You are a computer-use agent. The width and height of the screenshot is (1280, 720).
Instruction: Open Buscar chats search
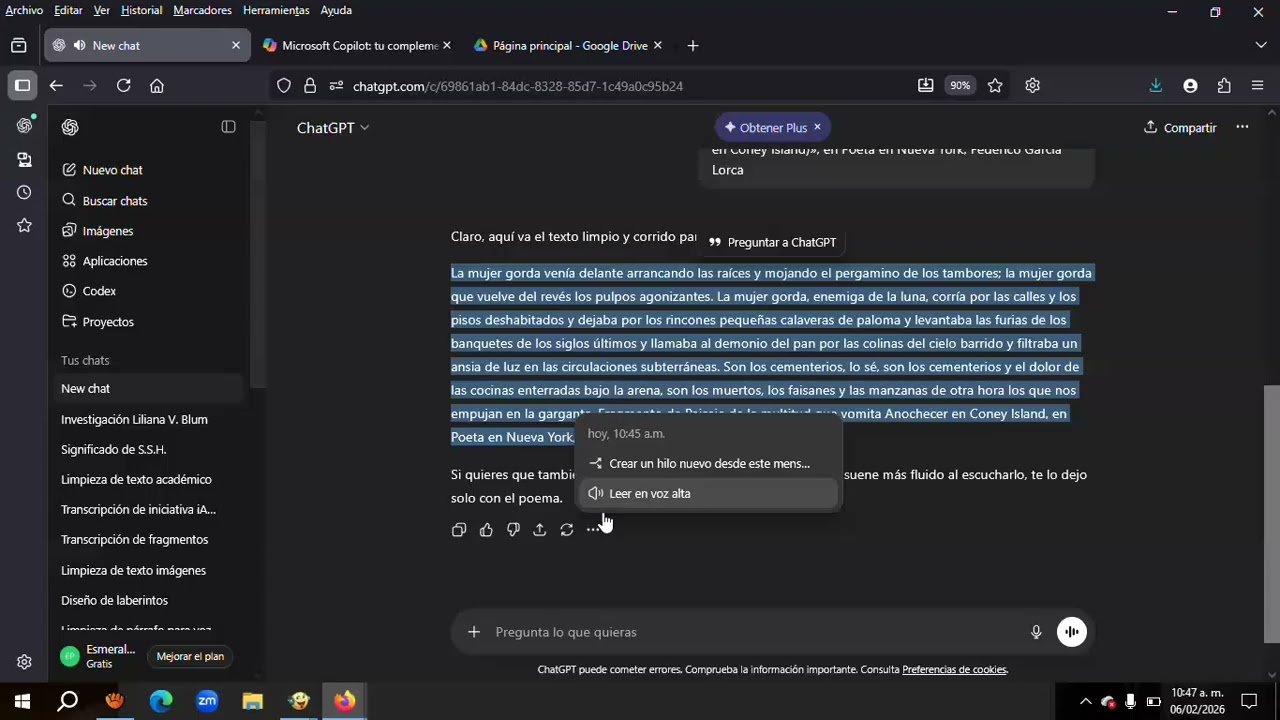[105, 201]
